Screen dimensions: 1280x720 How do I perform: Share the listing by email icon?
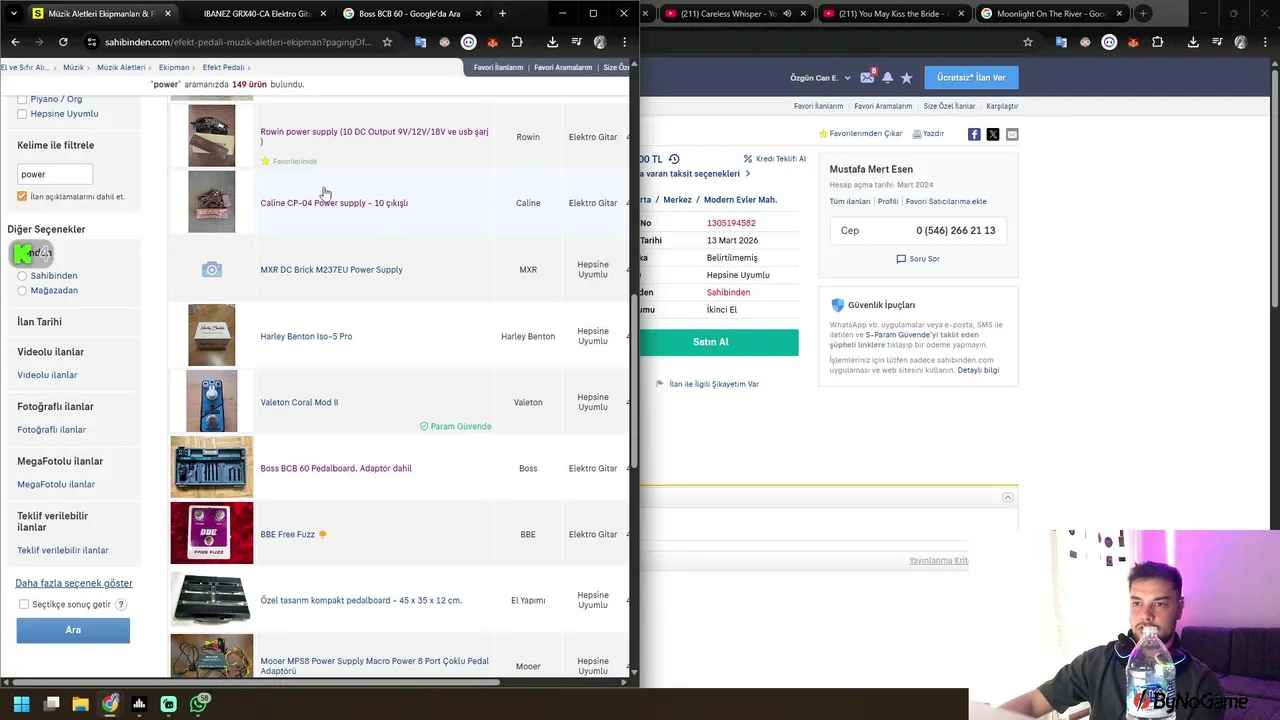point(1012,134)
